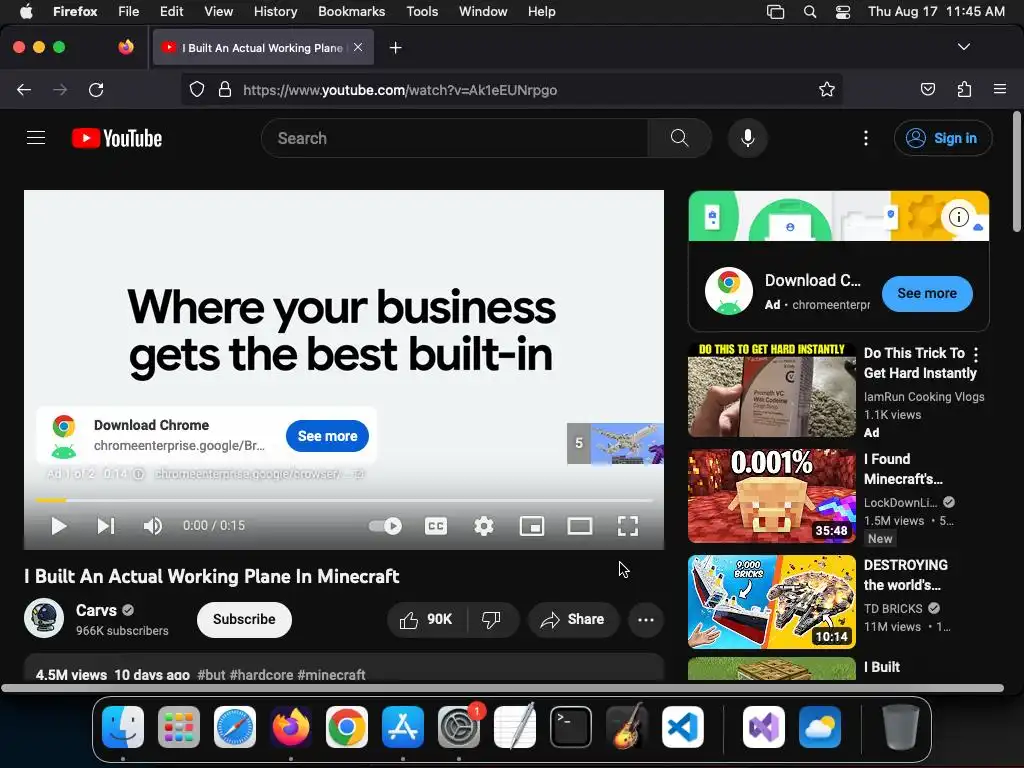
Task: Open the File menu
Action: (128, 11)
